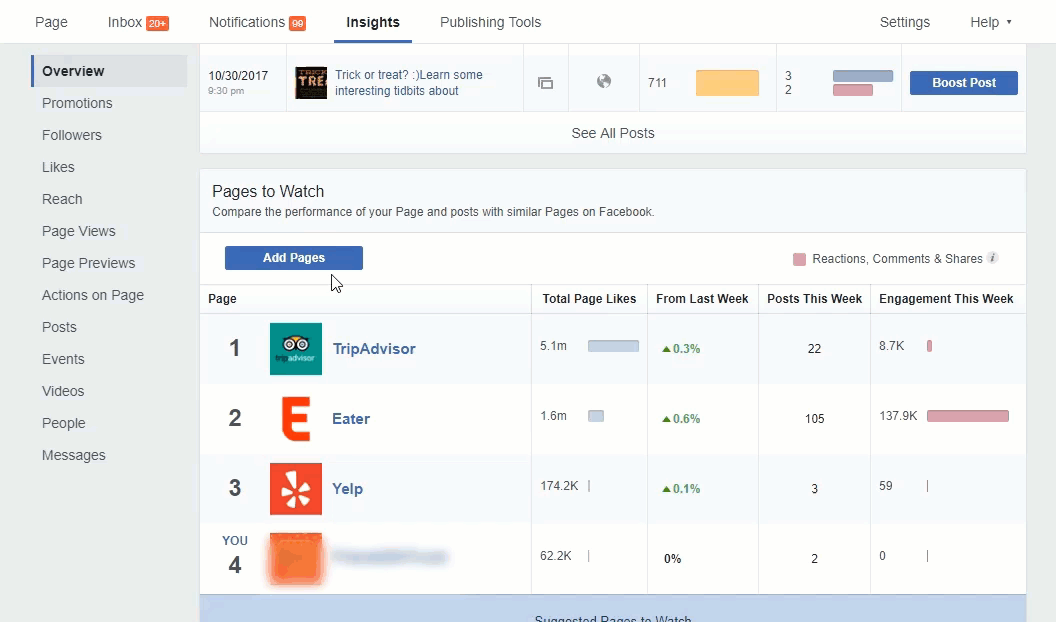Select the Eater page logo
The image size is (1056, 622).
tap(295, 418)
